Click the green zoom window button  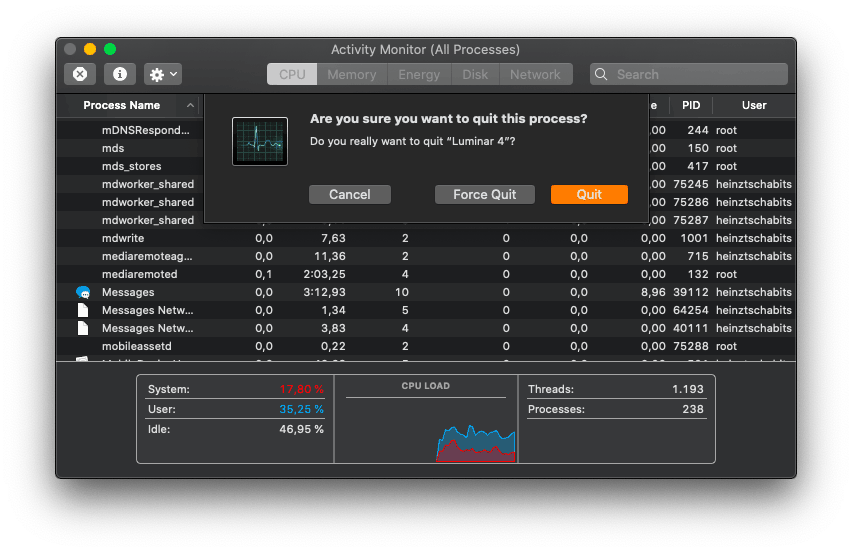[x=110, y=49]
